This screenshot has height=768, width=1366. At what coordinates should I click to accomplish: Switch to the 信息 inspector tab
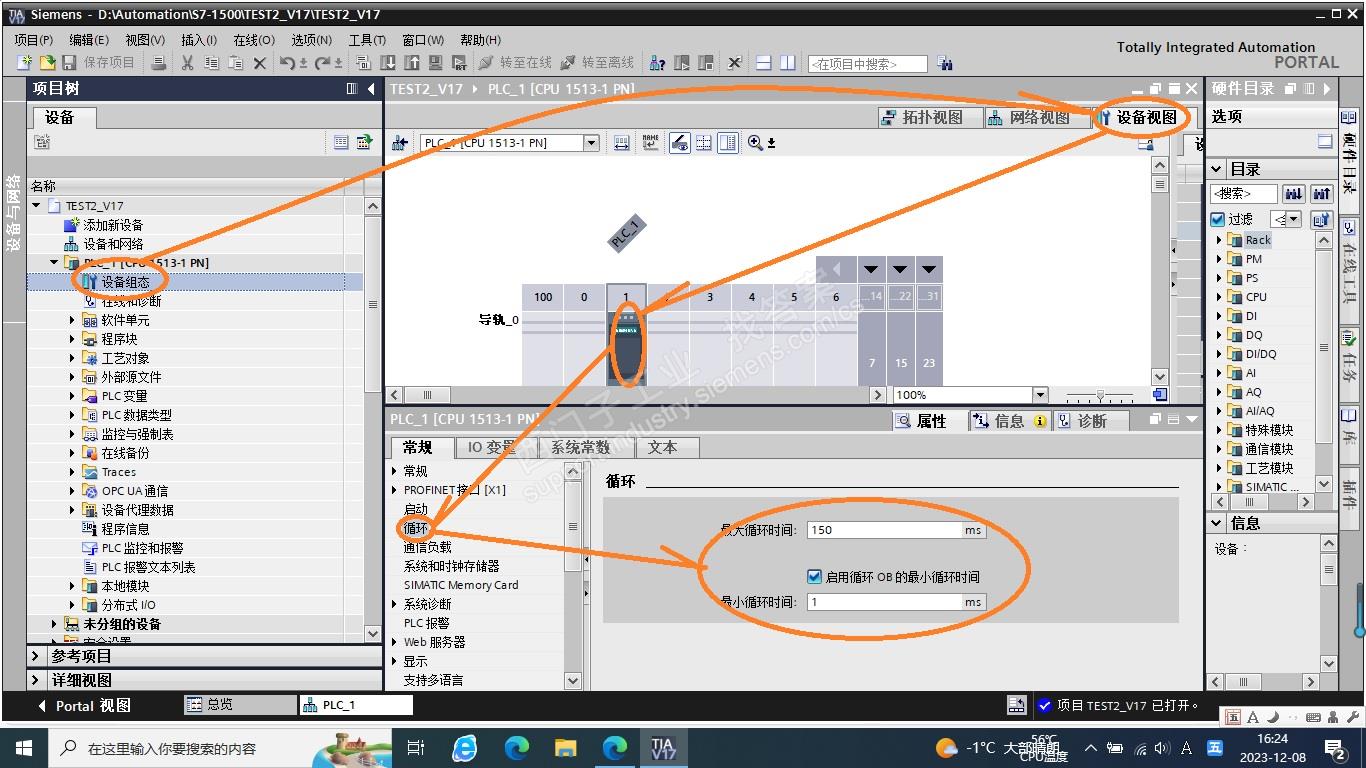click(1009, 421)
